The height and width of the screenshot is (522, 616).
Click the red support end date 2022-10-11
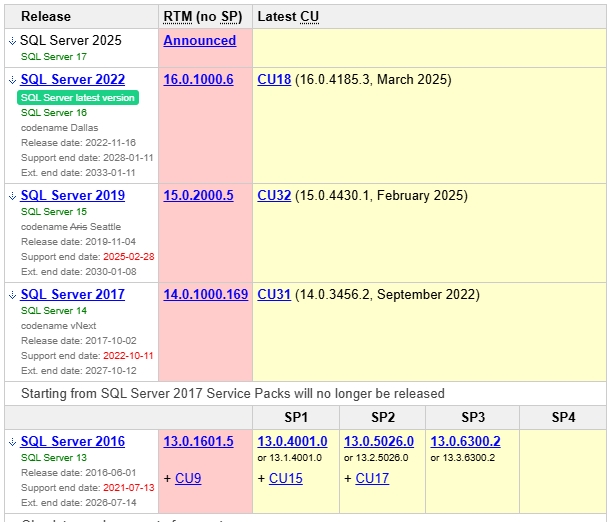pos(128,355)
